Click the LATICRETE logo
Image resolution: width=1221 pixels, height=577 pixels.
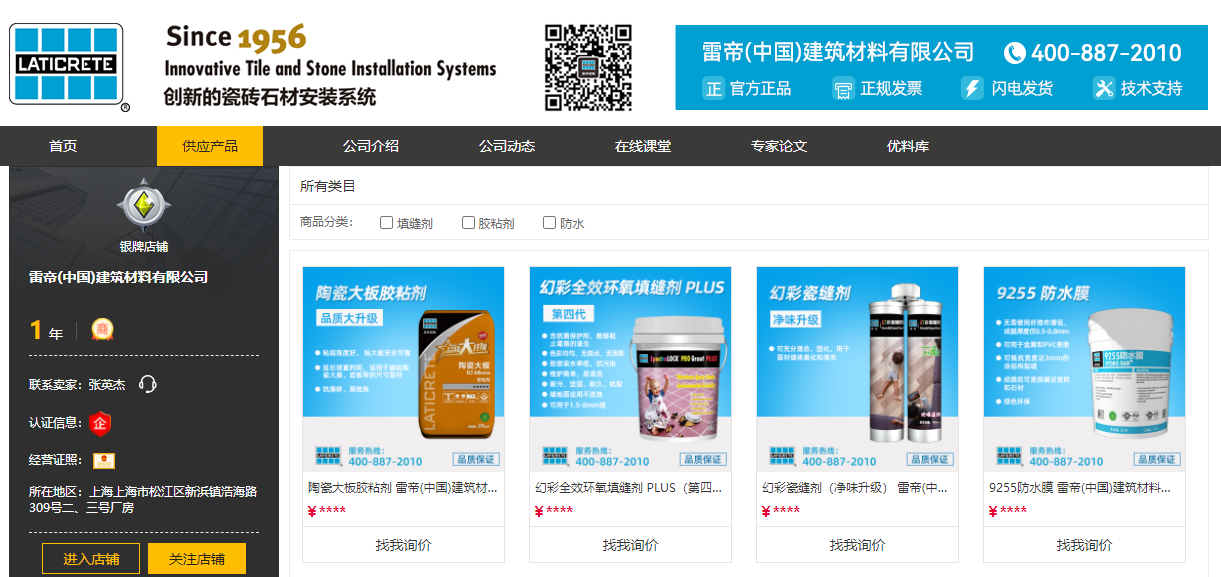(68, 65)
